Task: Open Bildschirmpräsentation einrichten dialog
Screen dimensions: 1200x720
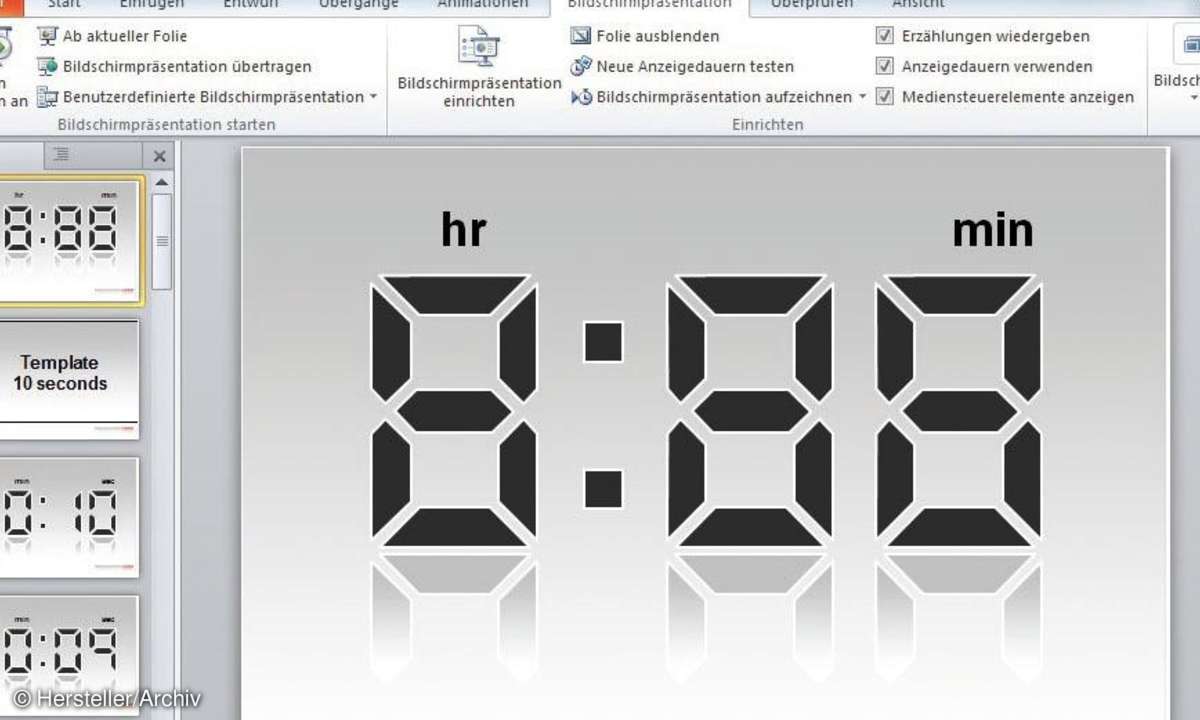Action: coord(479,68)
